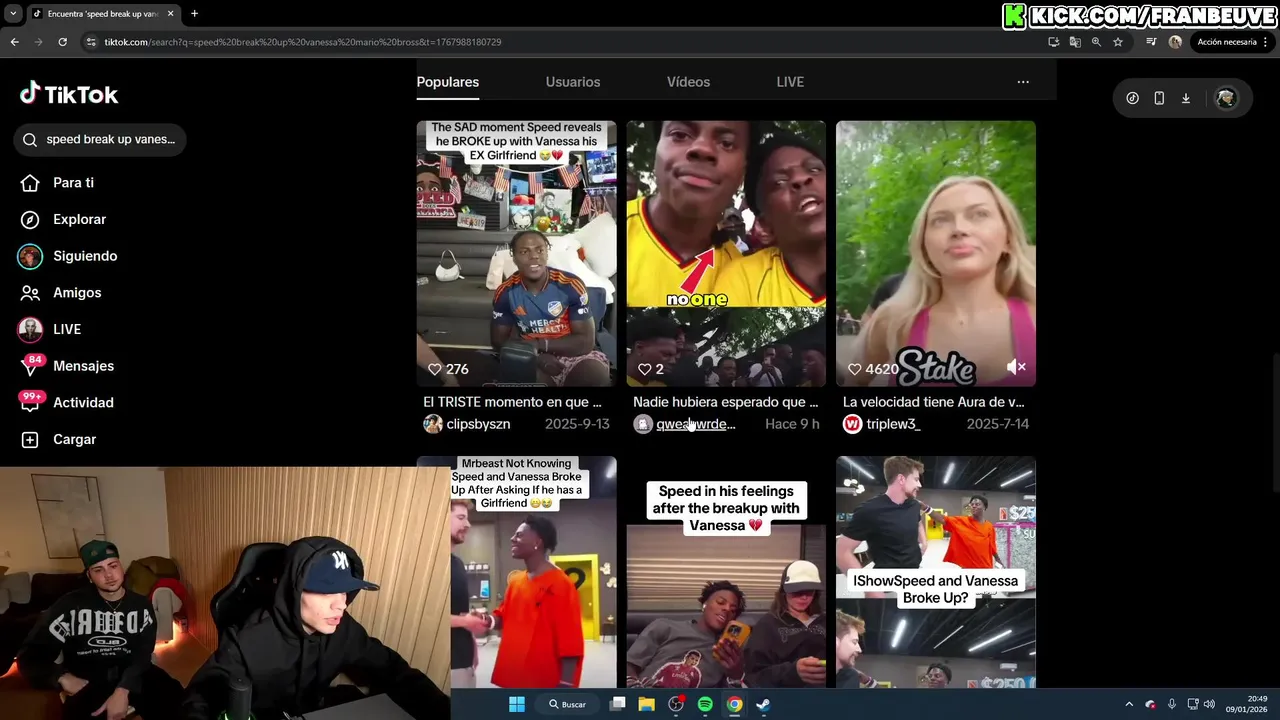Switch to the Usuarios tab
This screenshot has width=1280, height=720.
coord(573,82)
